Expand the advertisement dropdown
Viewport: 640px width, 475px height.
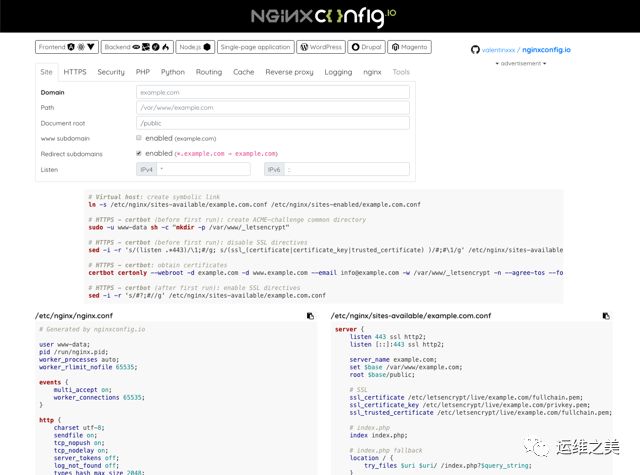521,63
